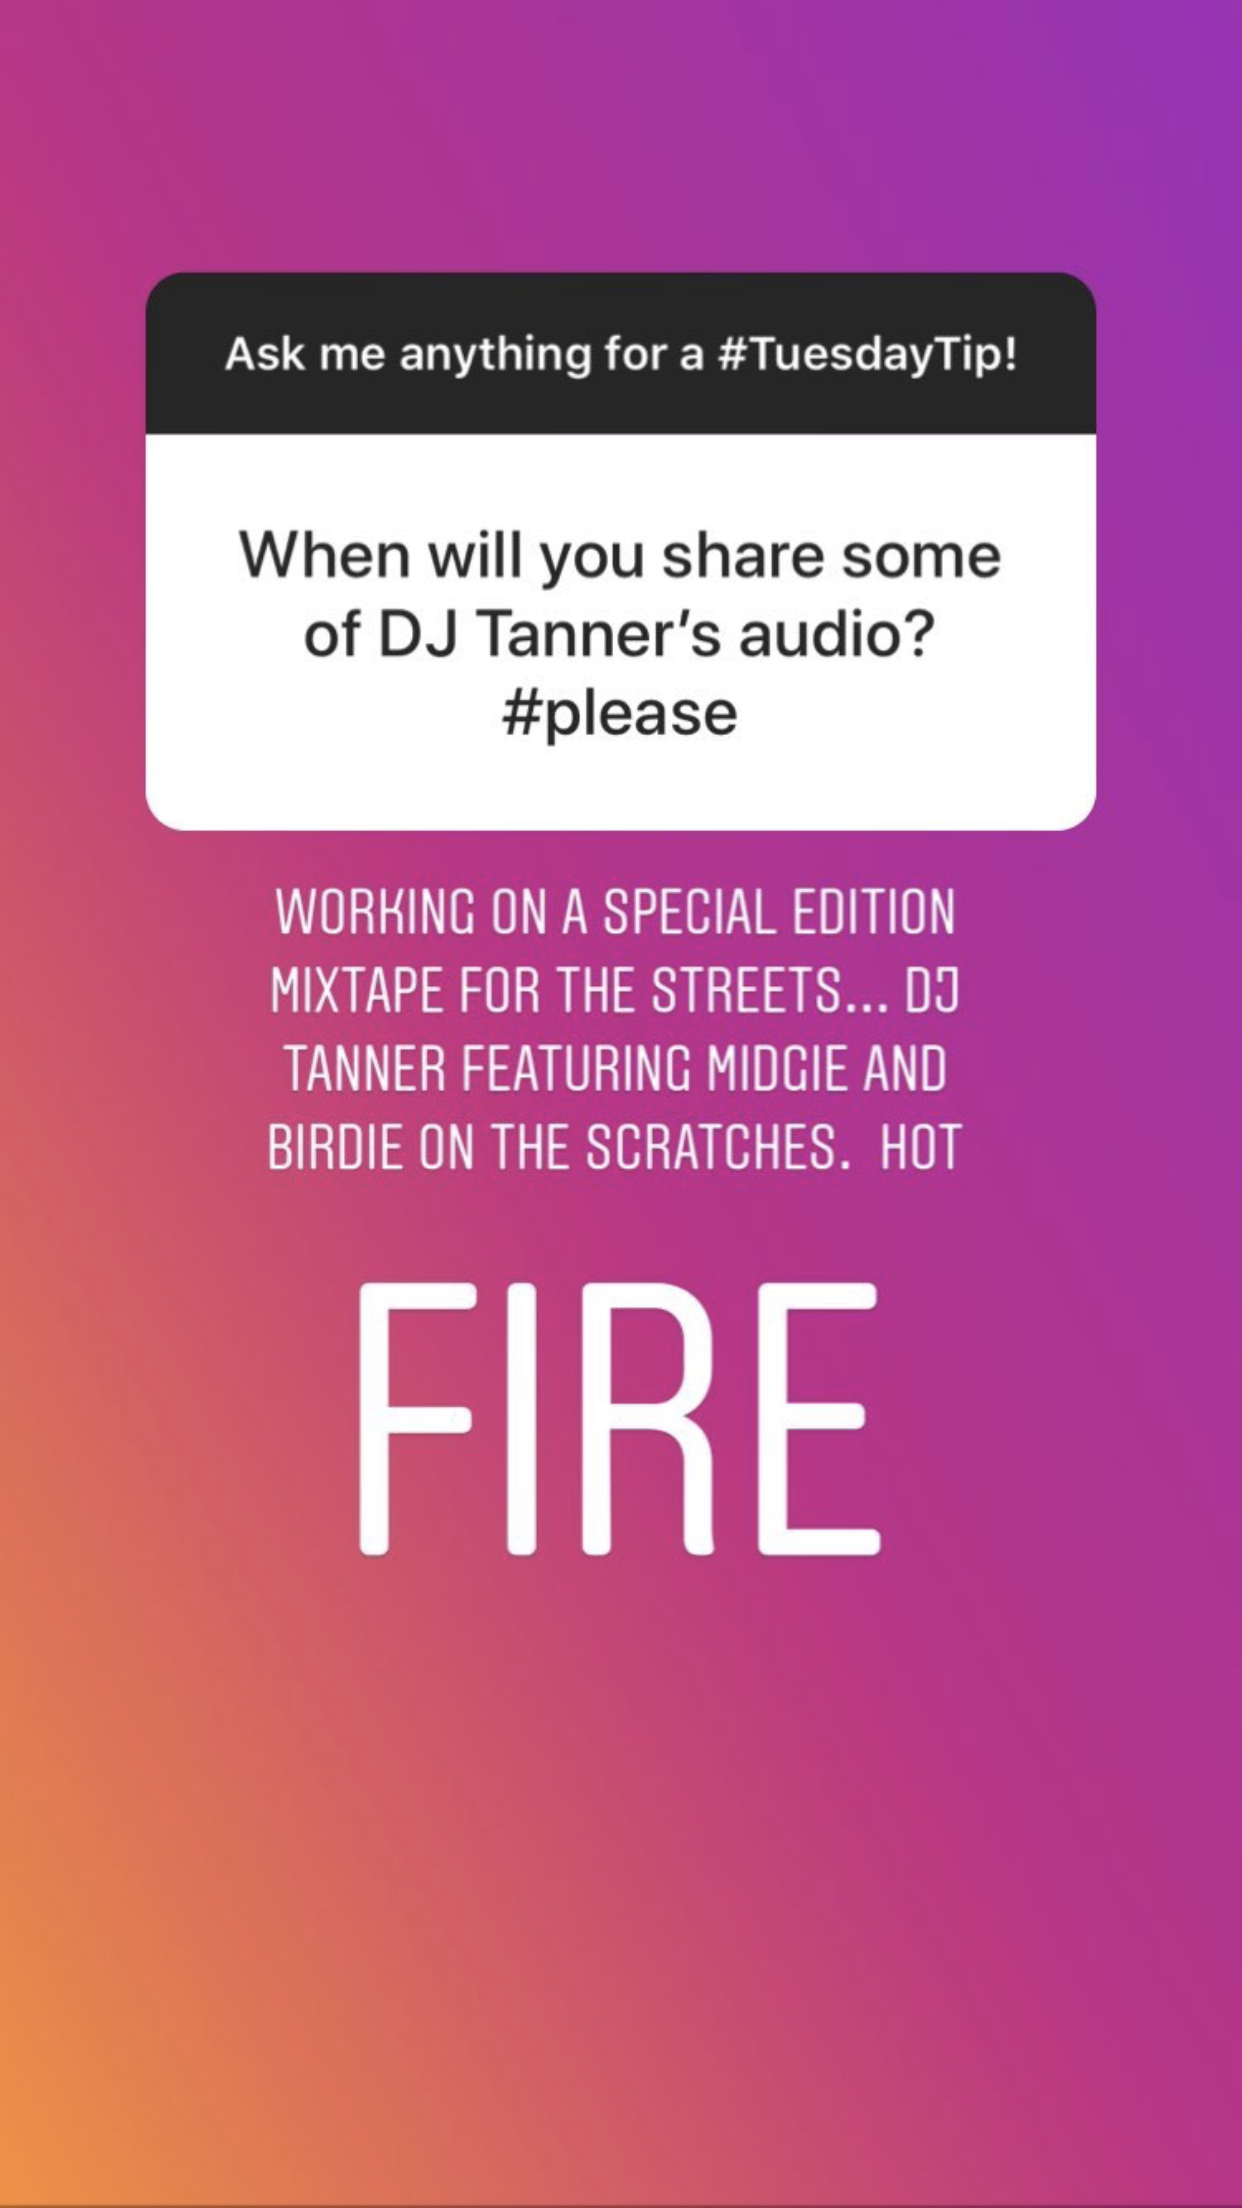1242x2208 pixels.
Task: Open the #TuesdayTip hashtag in the header
Action: pos(867,355)
